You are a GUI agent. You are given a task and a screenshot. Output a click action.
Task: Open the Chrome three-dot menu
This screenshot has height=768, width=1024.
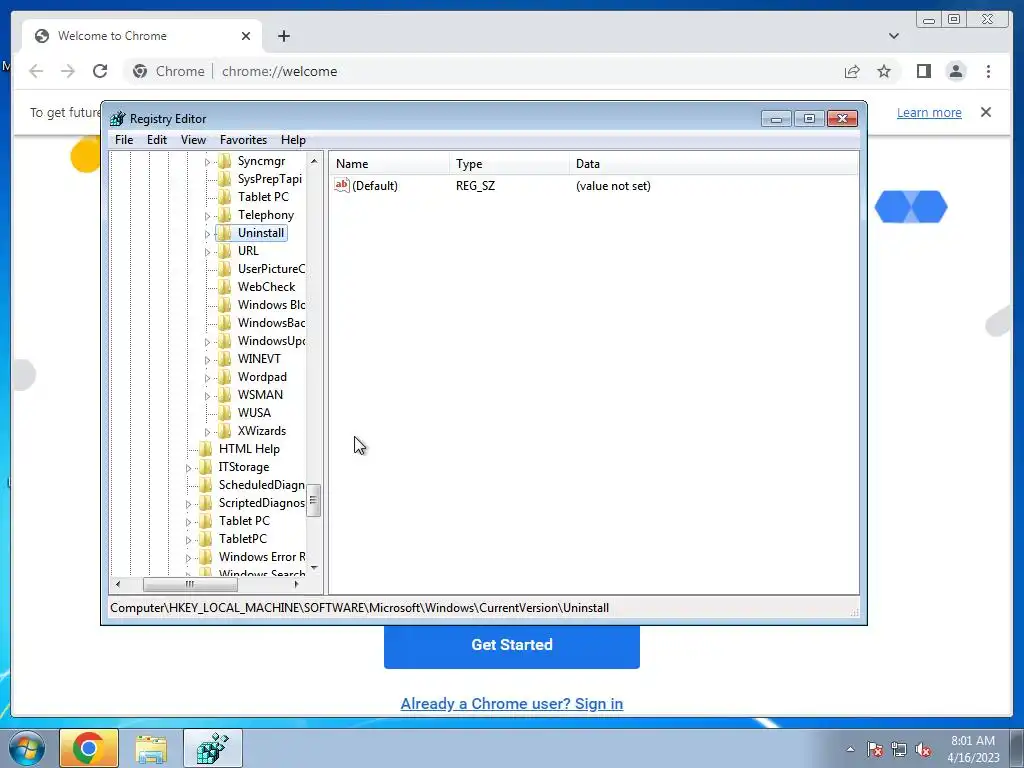click(988, 71)
